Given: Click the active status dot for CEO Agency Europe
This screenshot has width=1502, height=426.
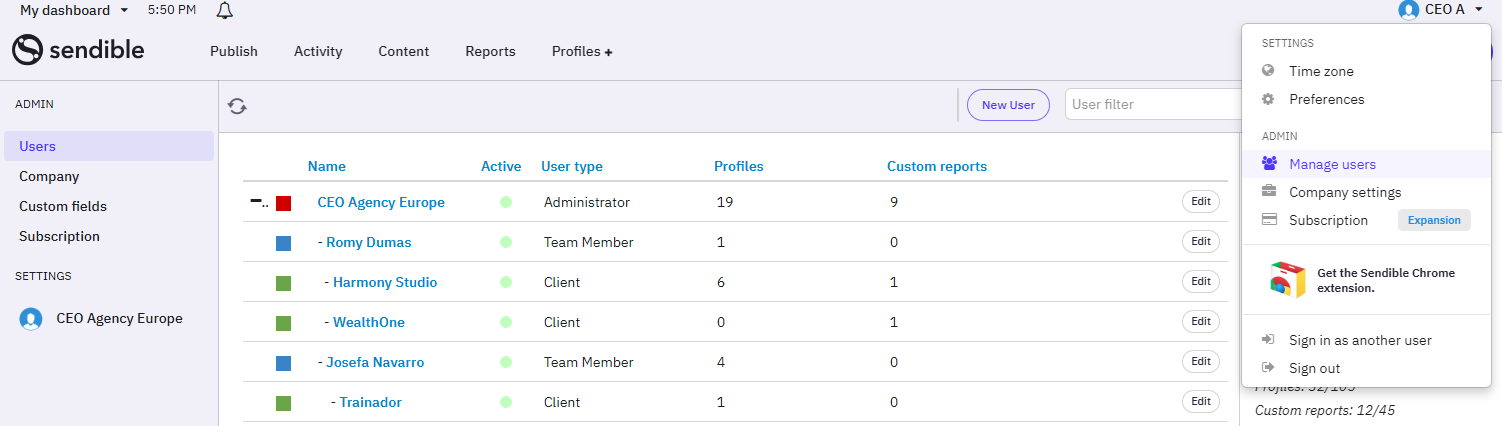Looking at the screenshot, I should 506,202.
